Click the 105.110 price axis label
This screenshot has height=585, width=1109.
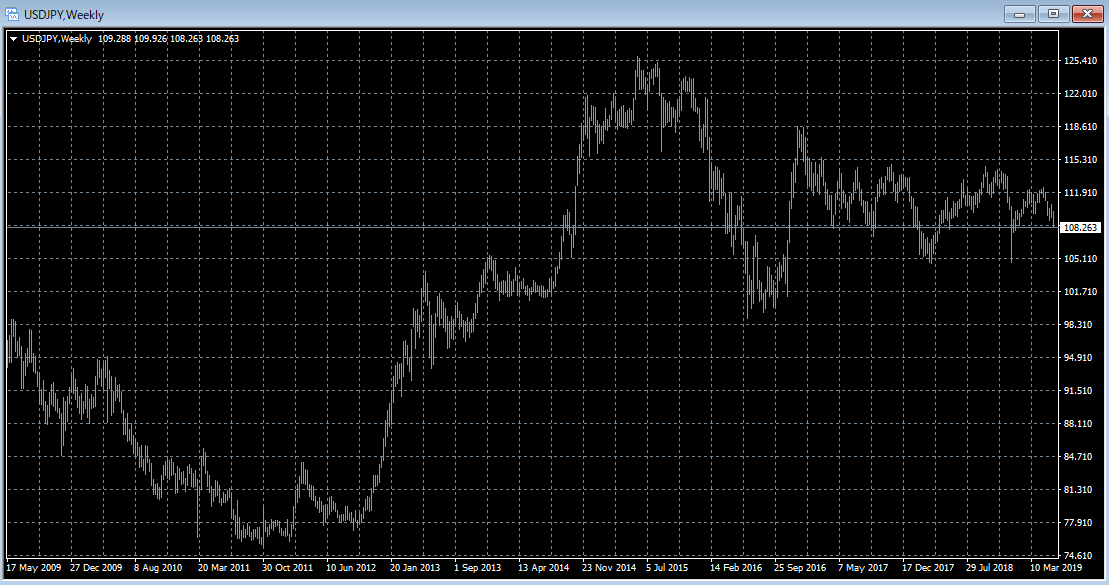pyautogui.click(x=1081, y=259)
